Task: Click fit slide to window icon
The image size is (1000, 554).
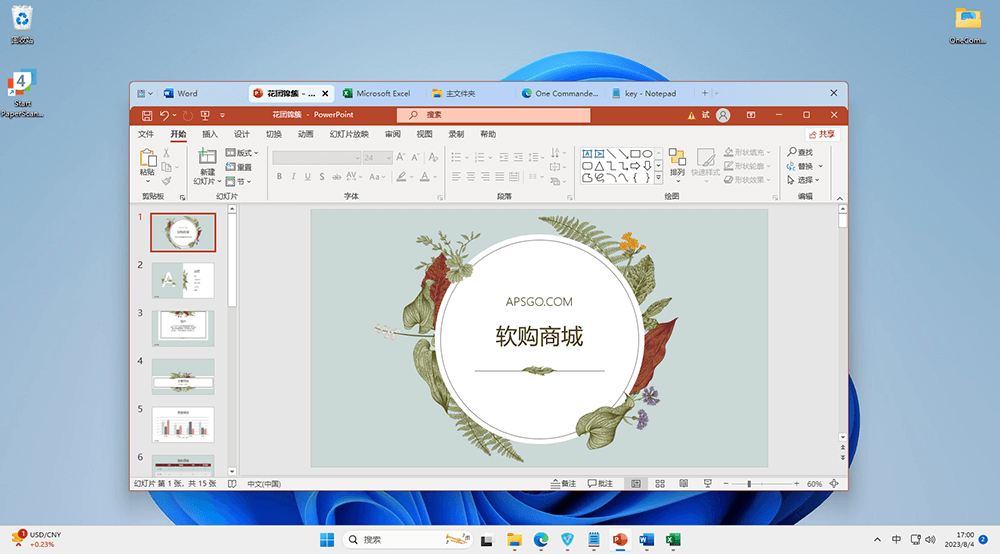Action: 834,484
